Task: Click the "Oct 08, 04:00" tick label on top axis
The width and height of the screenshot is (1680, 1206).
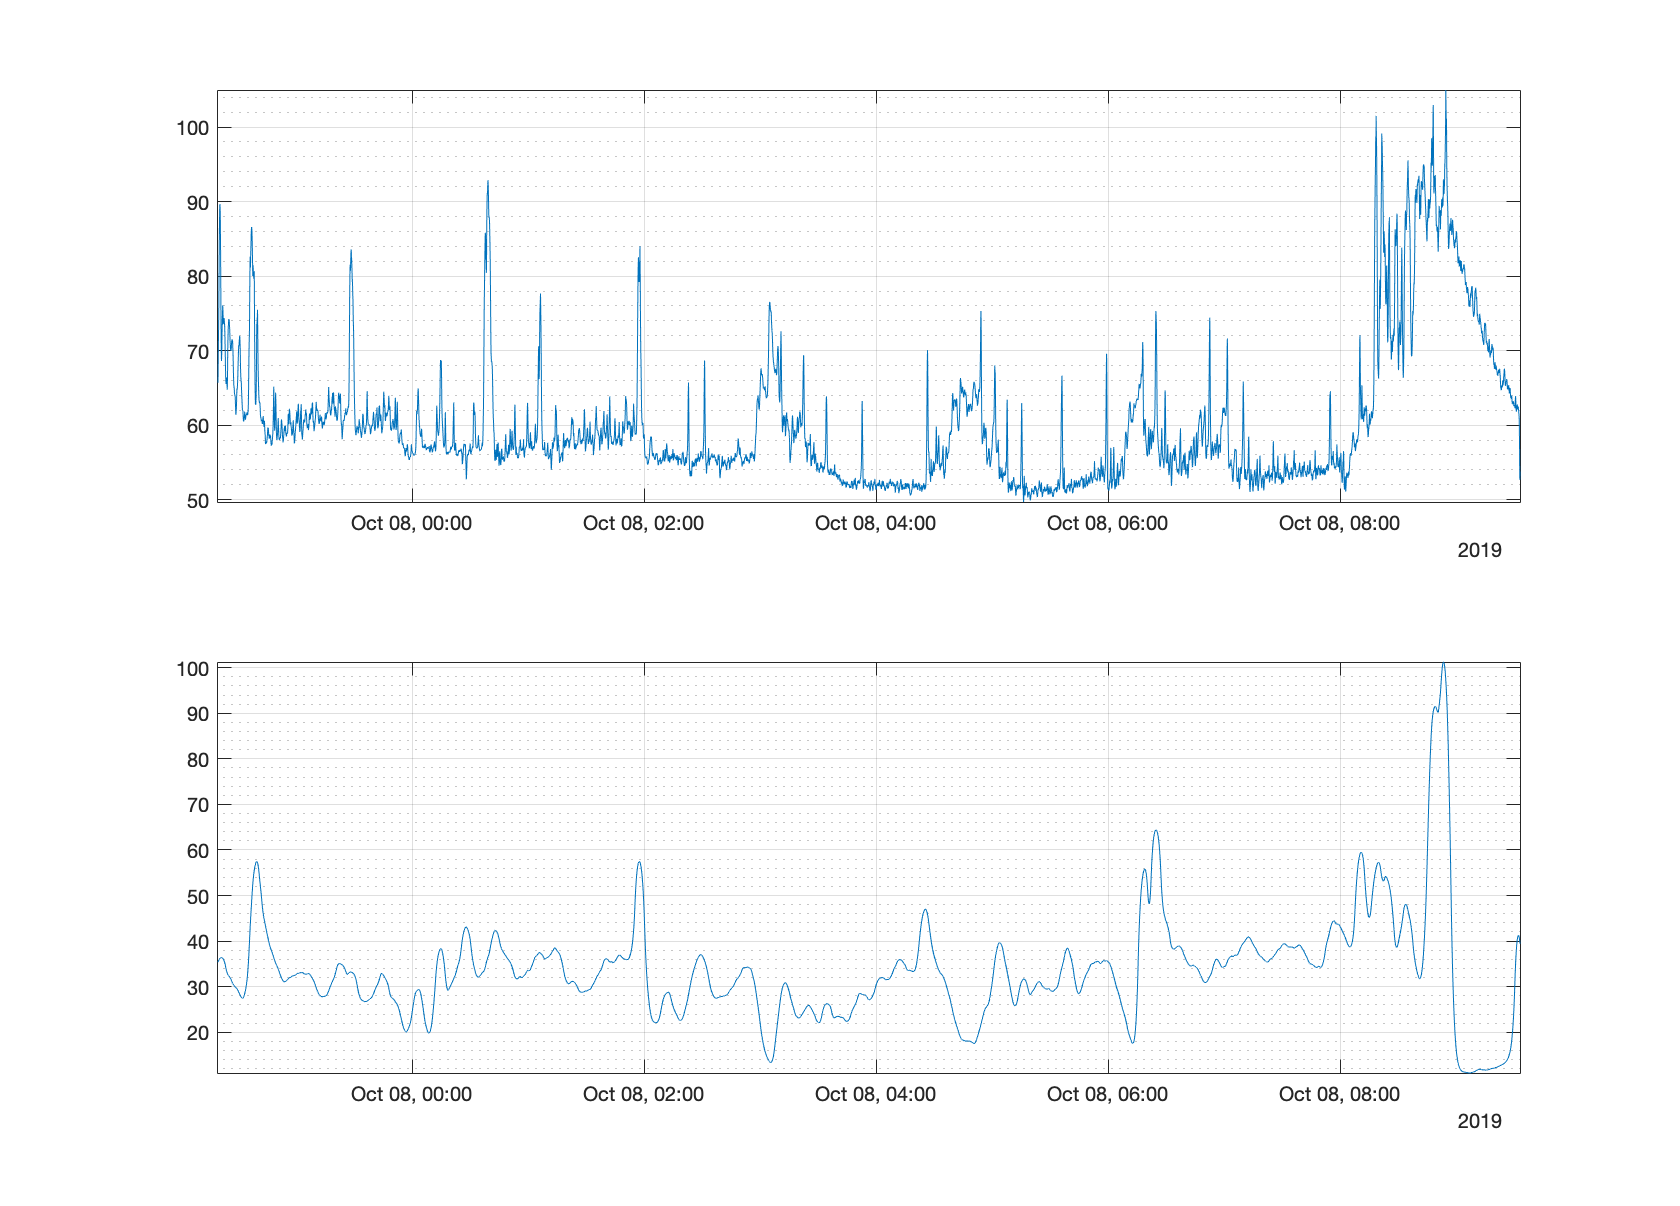Action: coord(877,522)
